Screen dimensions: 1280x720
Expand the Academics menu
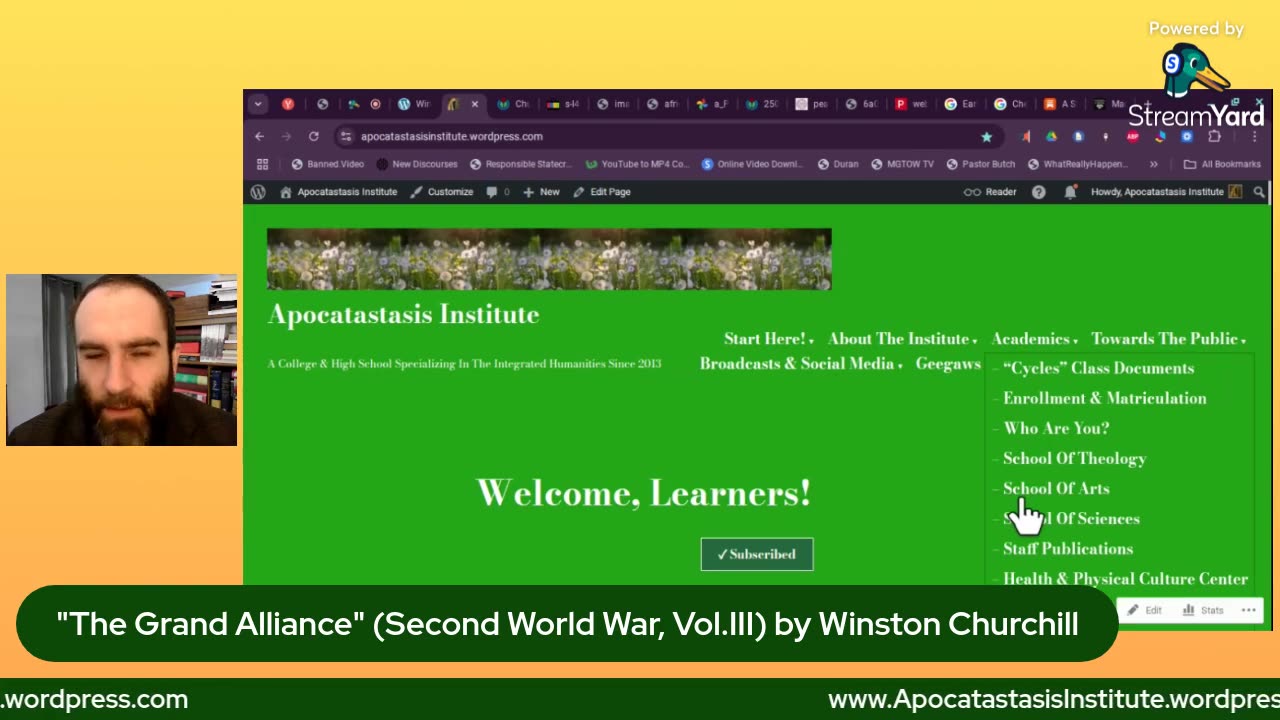(x=1035, y=339)
